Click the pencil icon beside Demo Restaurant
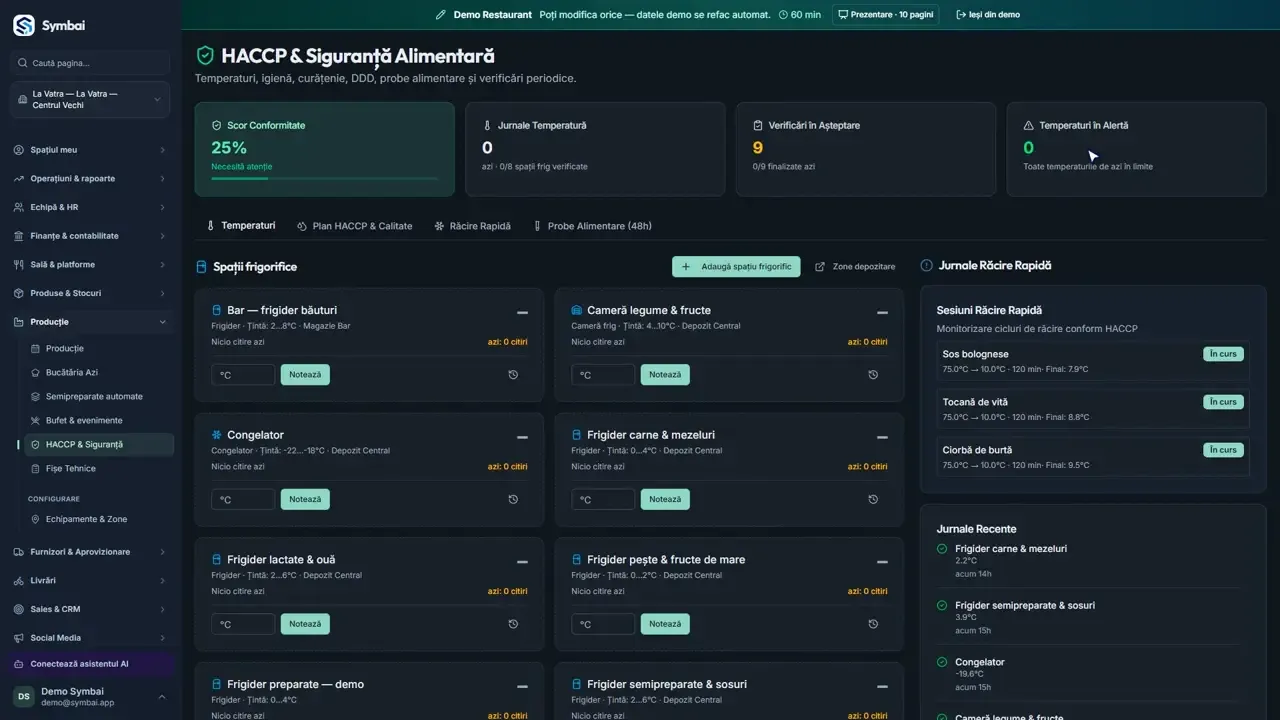This screenshot has height=720, width=1280. 441,15
